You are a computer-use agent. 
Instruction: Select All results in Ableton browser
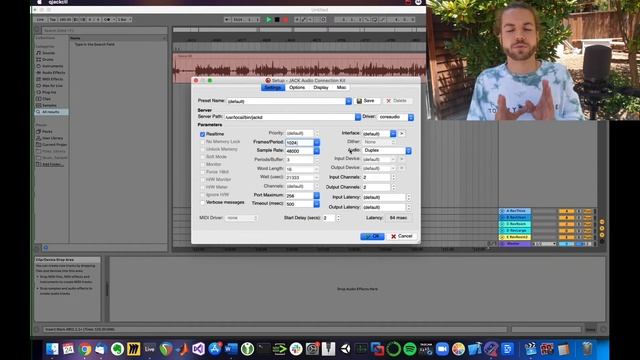pos(51,112)
